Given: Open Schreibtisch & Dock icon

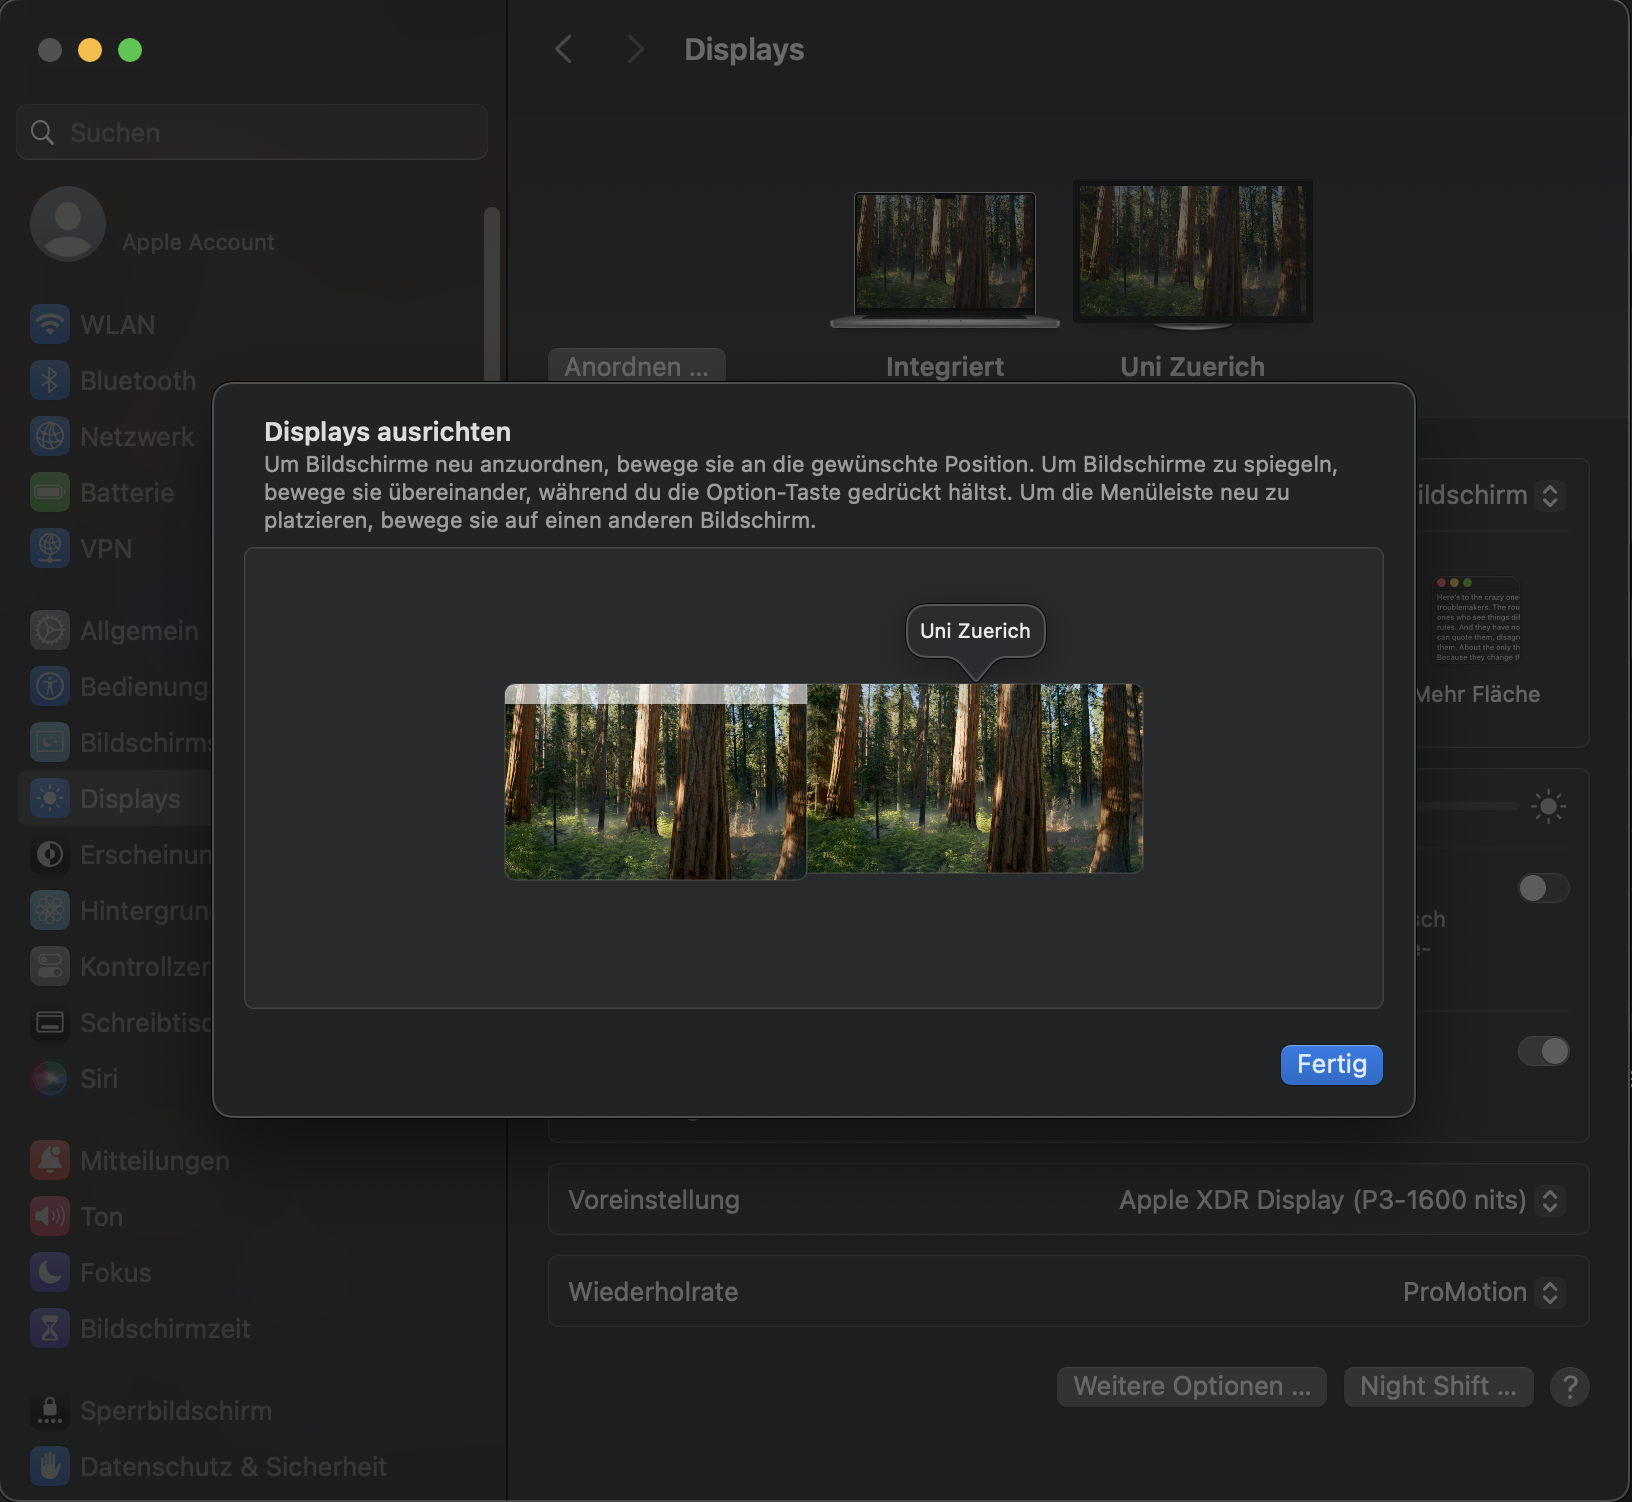Looking at the screenshot, I should pos(50,1022).
